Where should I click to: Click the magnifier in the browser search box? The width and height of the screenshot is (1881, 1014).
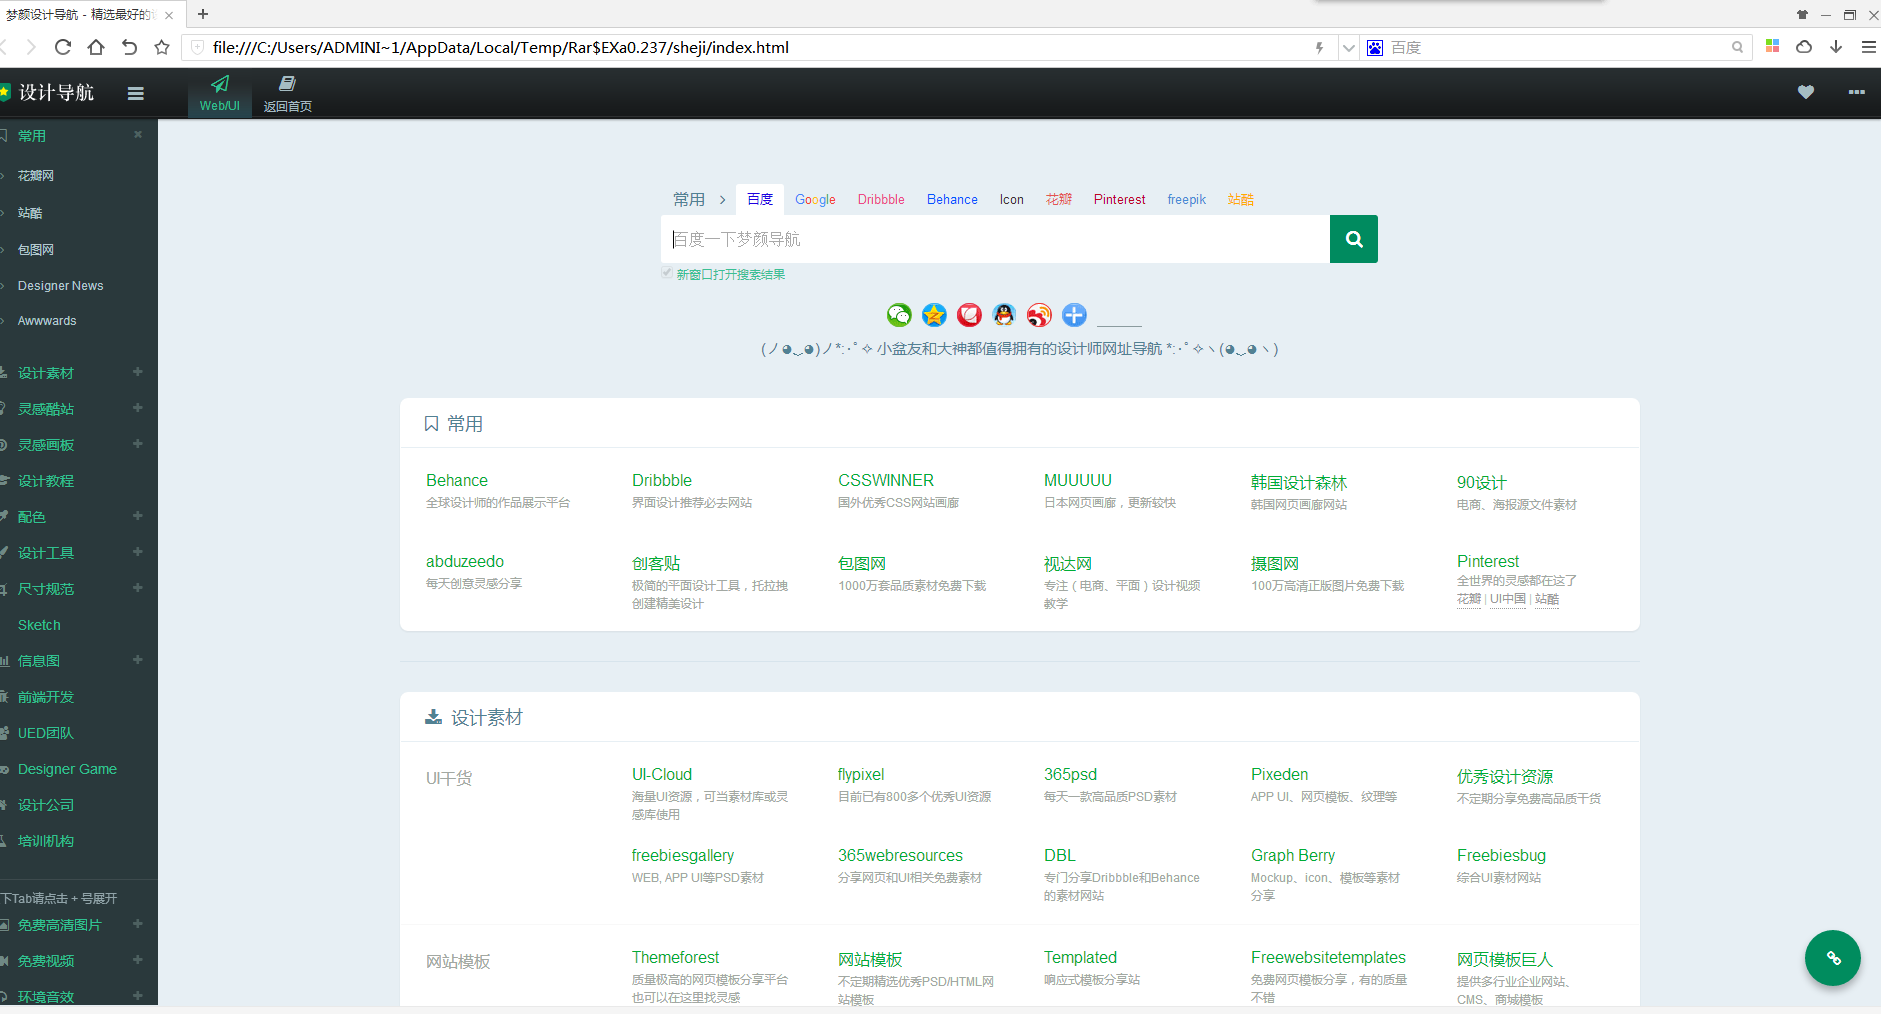(1738, 47)
